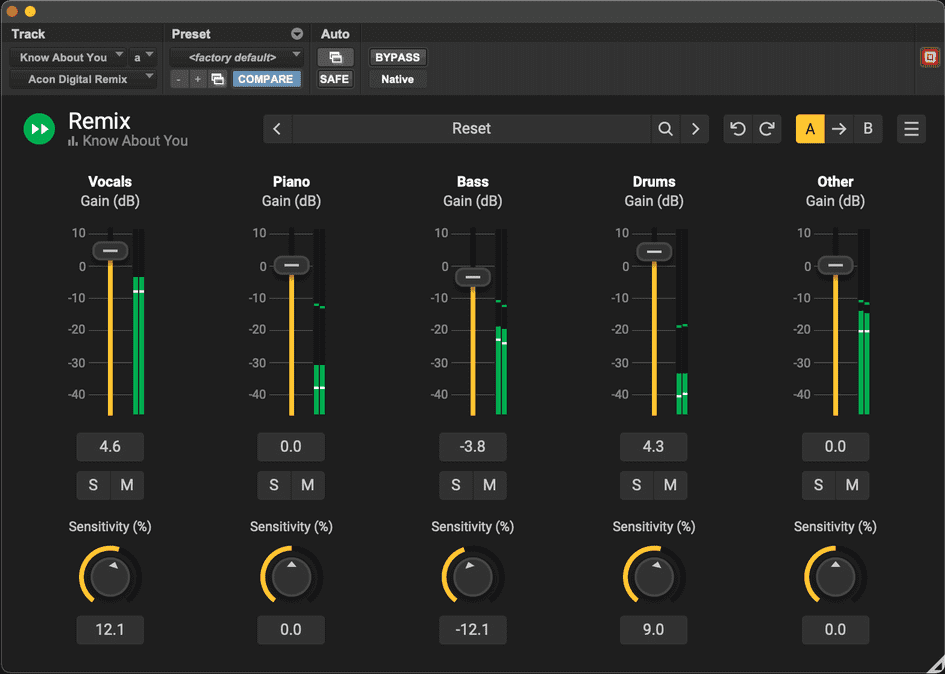Image resolution: width=945 pixels, height=674 pixels.
Task: Mute the Drums stem
Action: click(670, 485)
